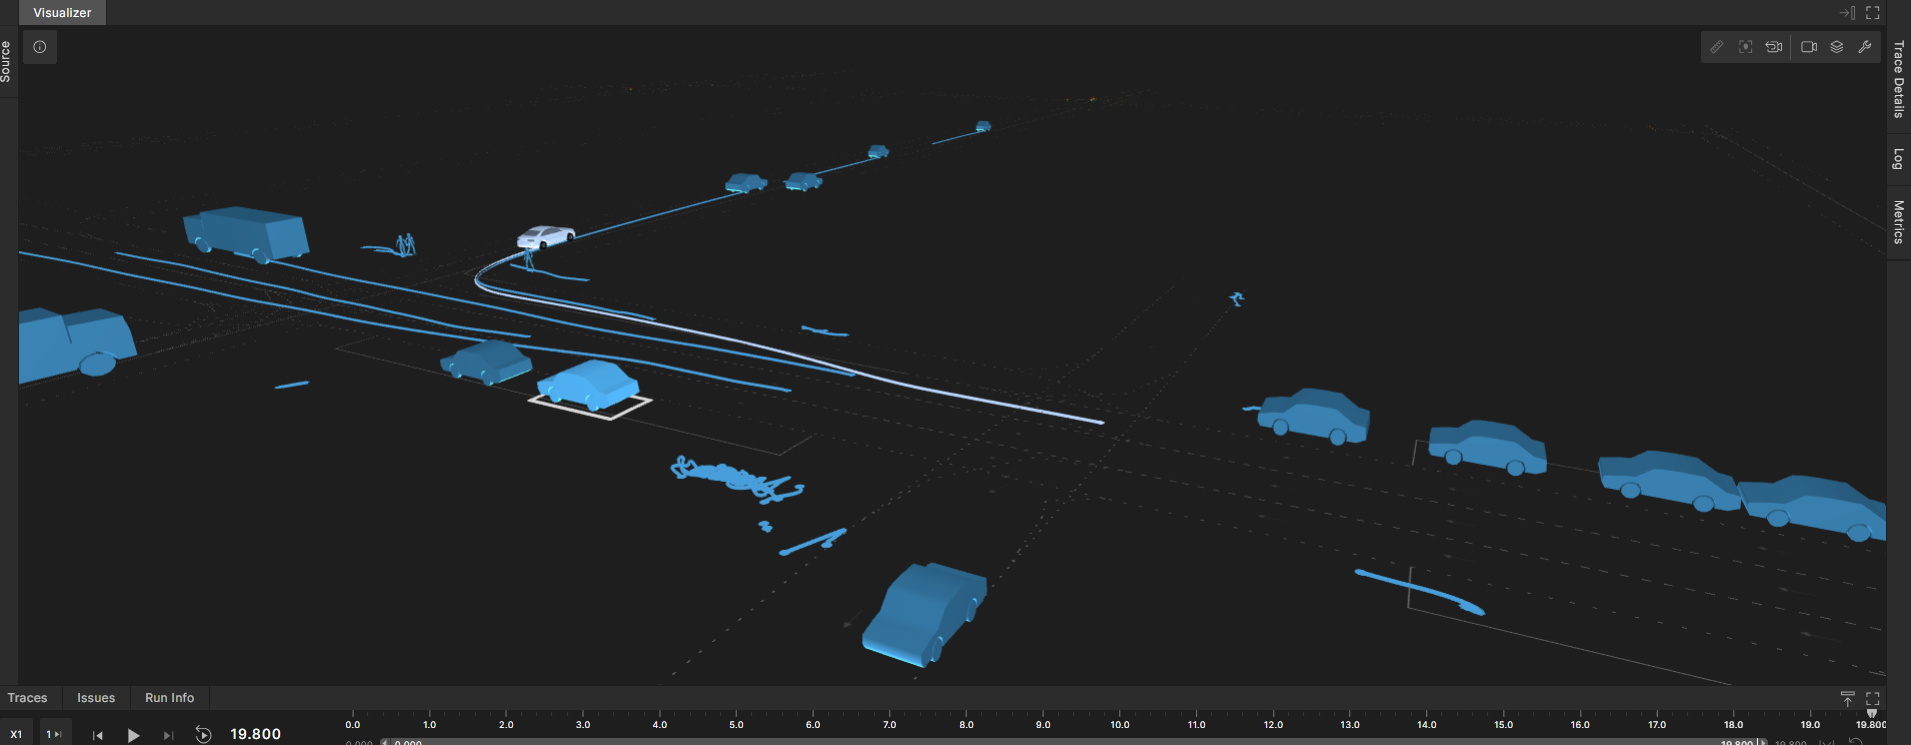Screen dimensions: 1911x745
Task: Open the X1 playback speed selector
Action: [x=16, y=735]
